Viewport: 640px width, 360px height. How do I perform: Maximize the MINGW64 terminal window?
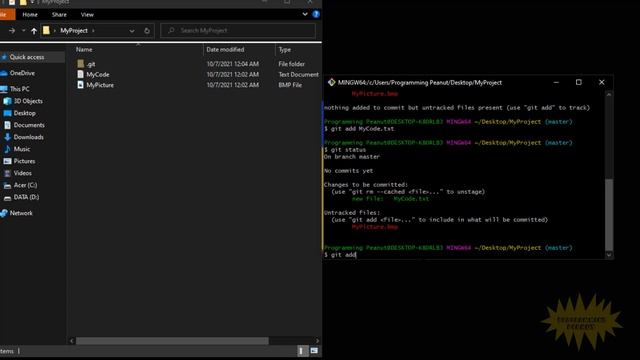578,82
